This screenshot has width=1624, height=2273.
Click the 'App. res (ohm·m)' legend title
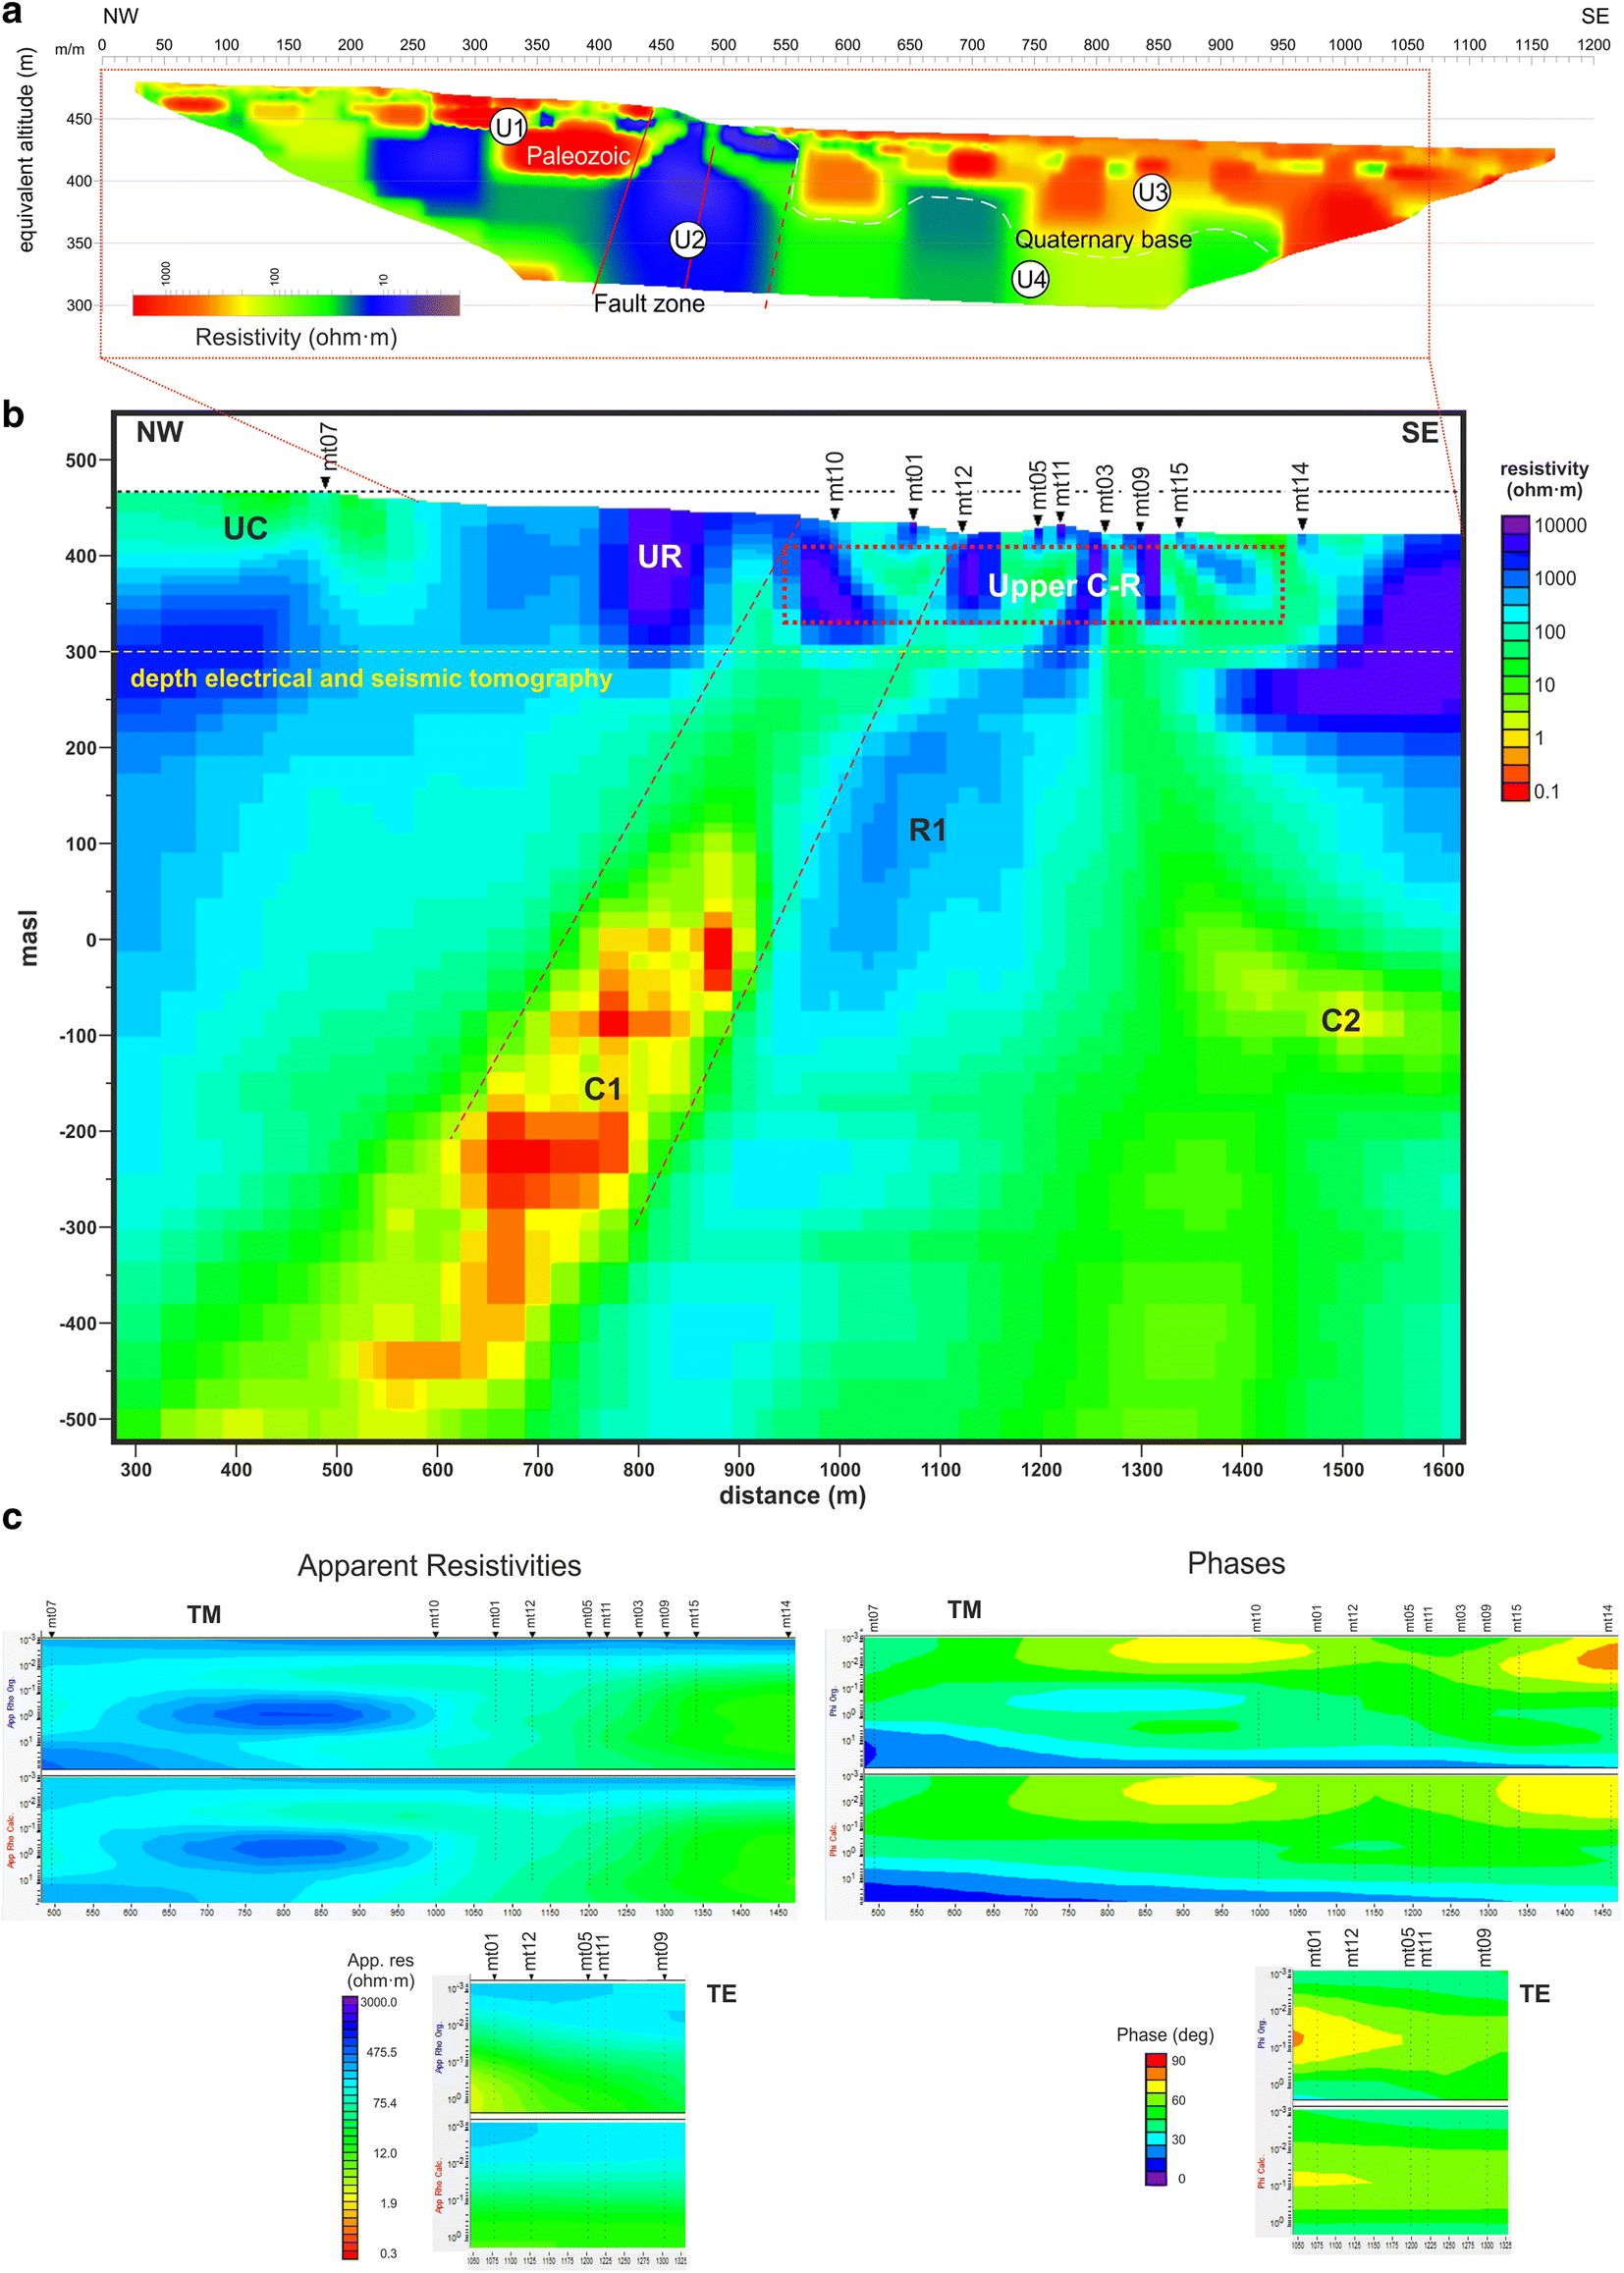pyautogui.click(x=380, y=1971)
